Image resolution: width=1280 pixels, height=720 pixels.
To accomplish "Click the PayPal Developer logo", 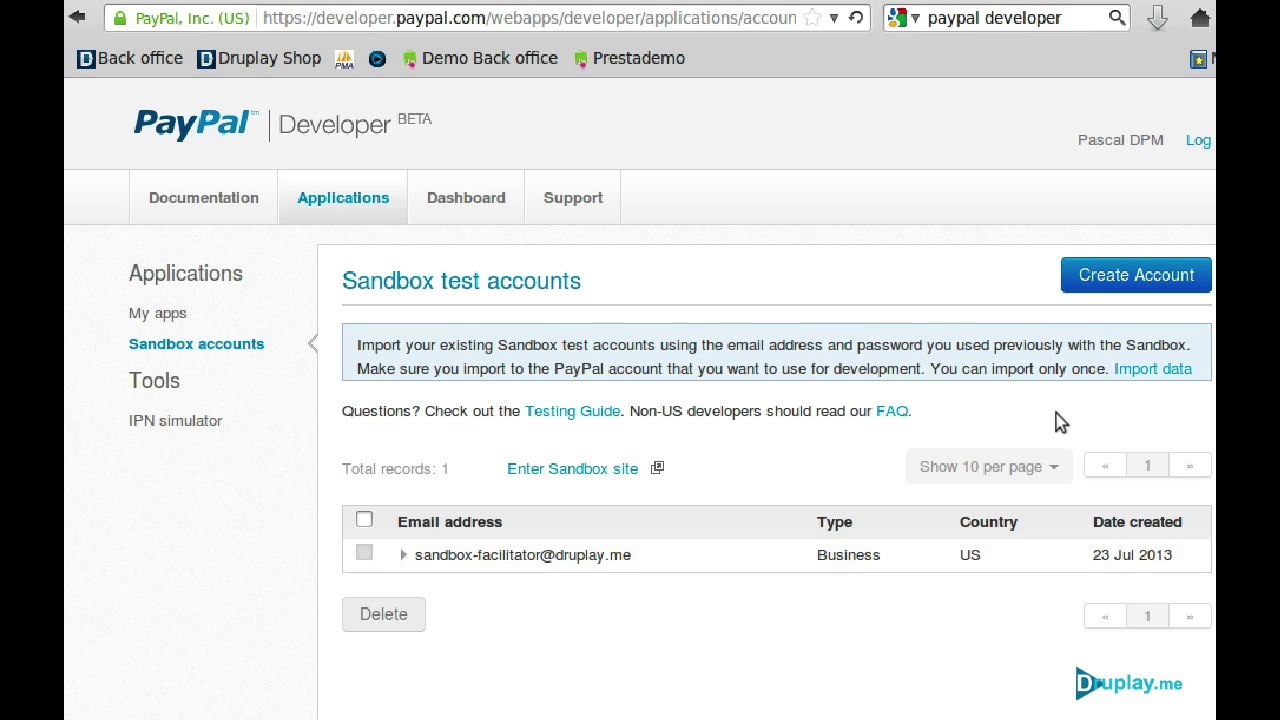I will [283, 124].
